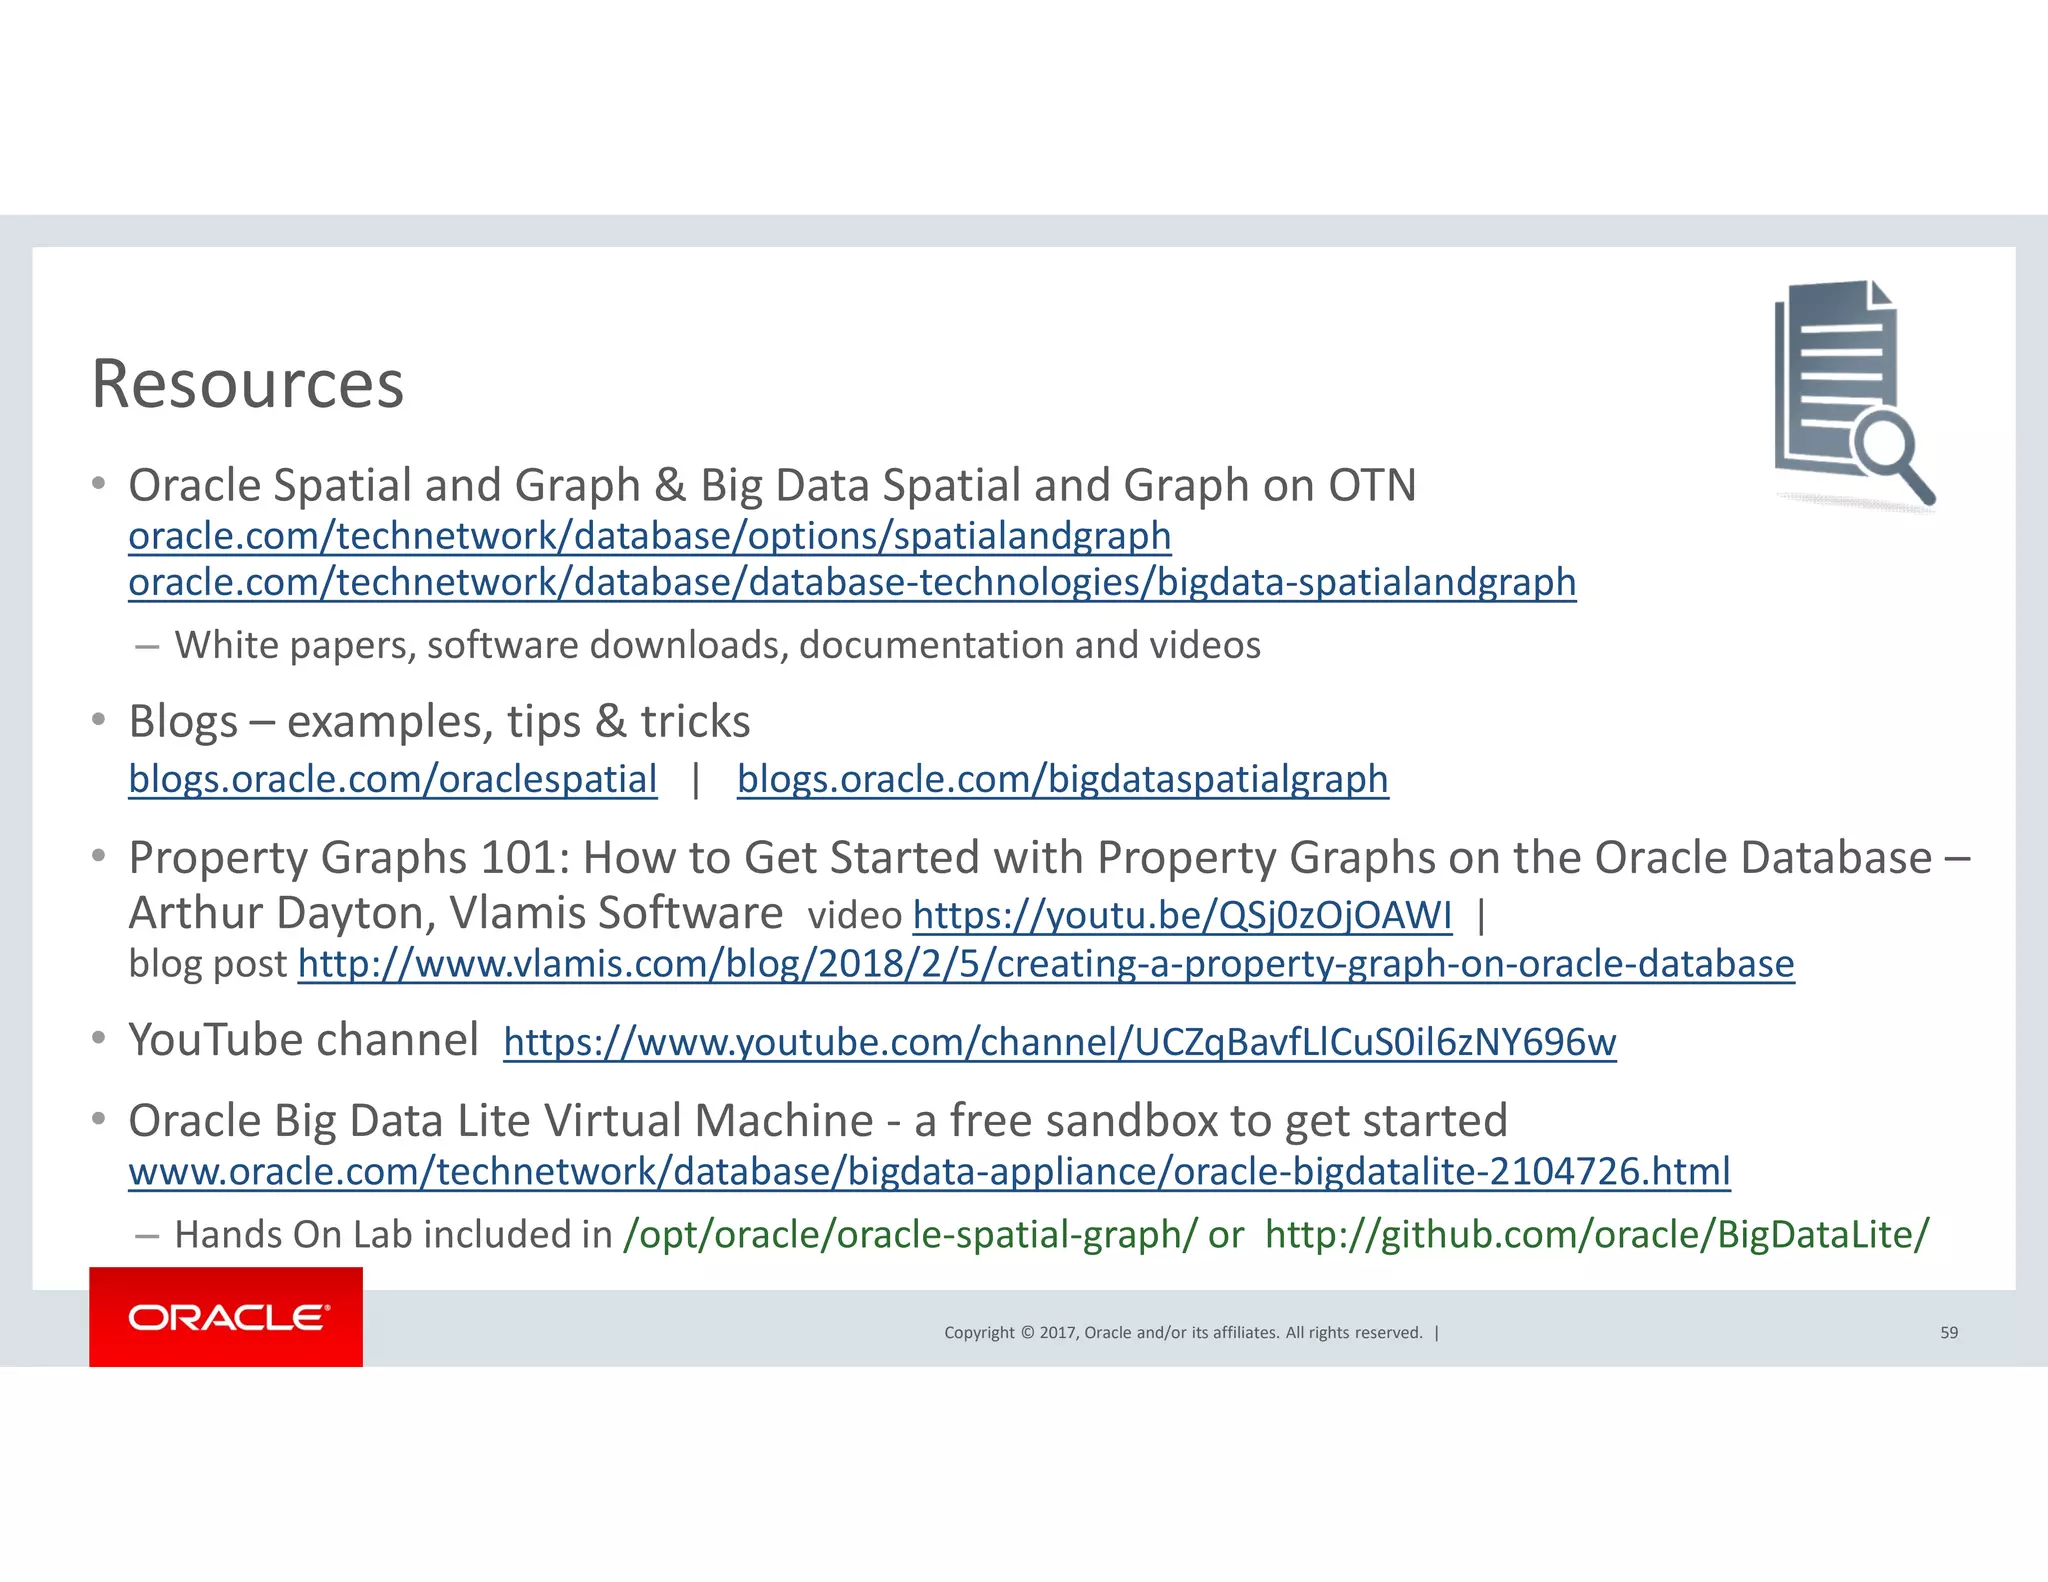Open blogs.oracle.com/bigdataspatialgraph link
2048x1582 pixels.
1063,779
